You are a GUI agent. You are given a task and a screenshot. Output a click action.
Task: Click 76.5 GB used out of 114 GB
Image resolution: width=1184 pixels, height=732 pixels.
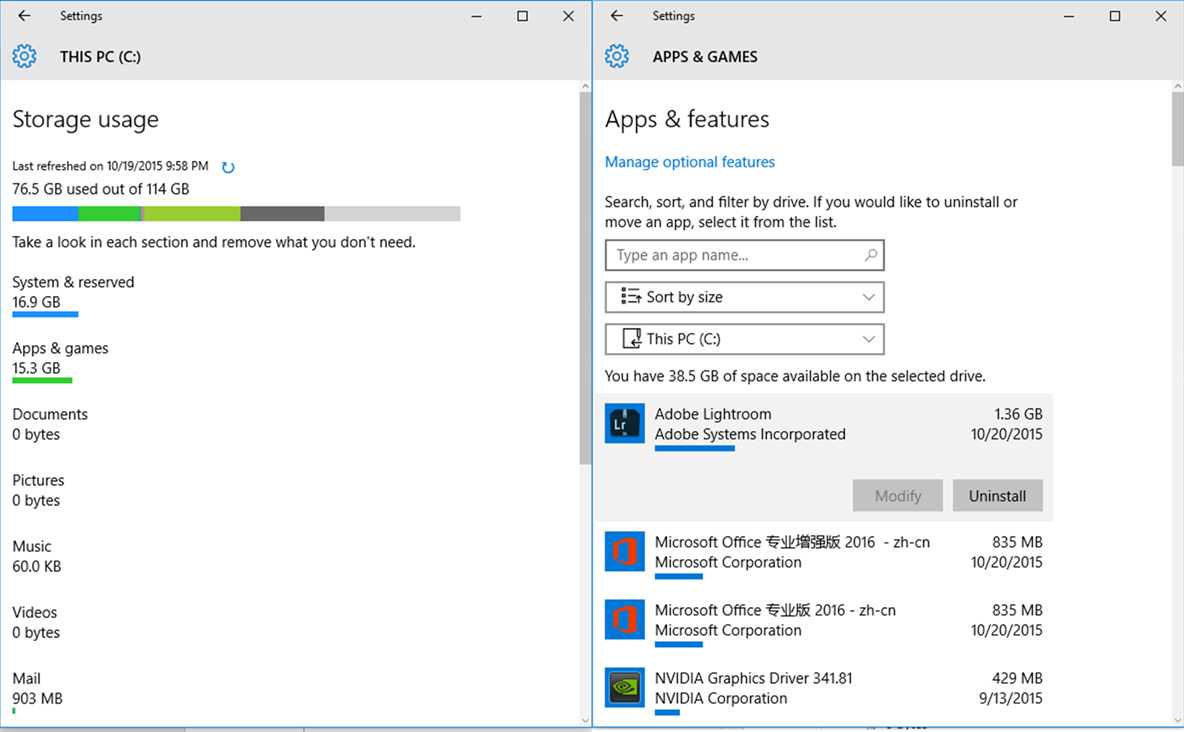click(x=100, y=189)
